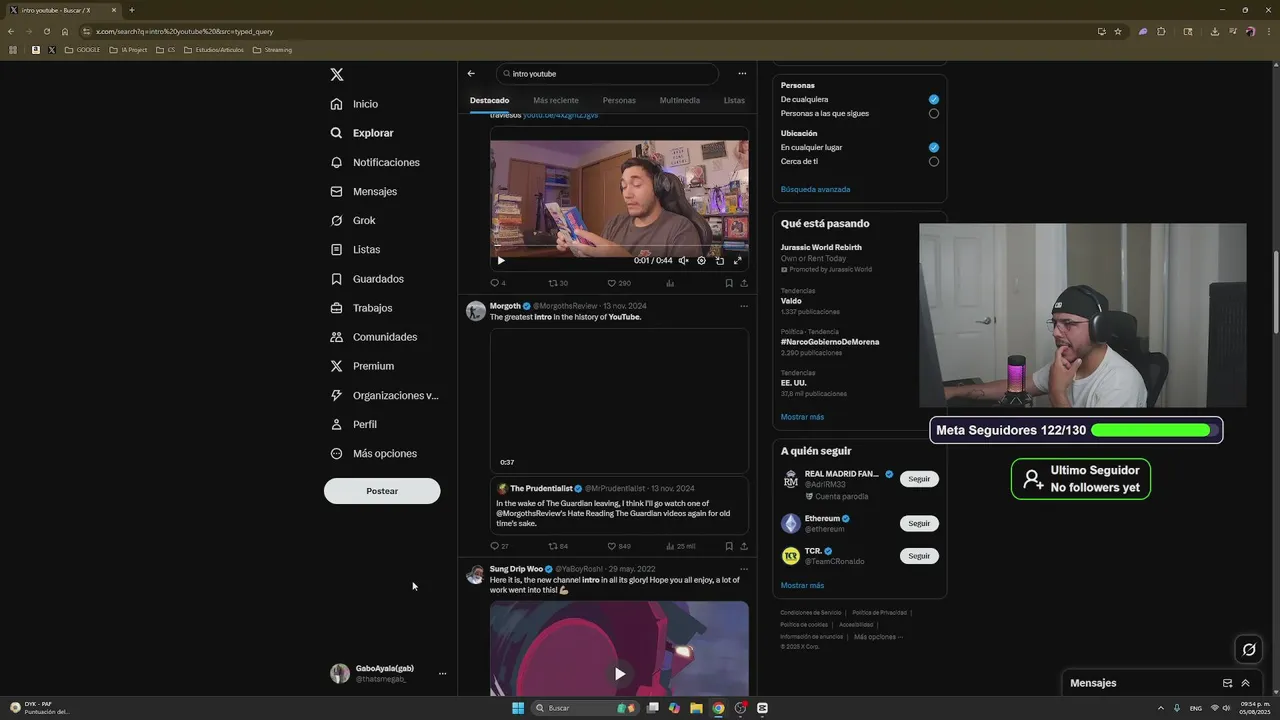Switch to Listas search tab
This screenshot has height=720, width=1280.
[x=734, y=100]
